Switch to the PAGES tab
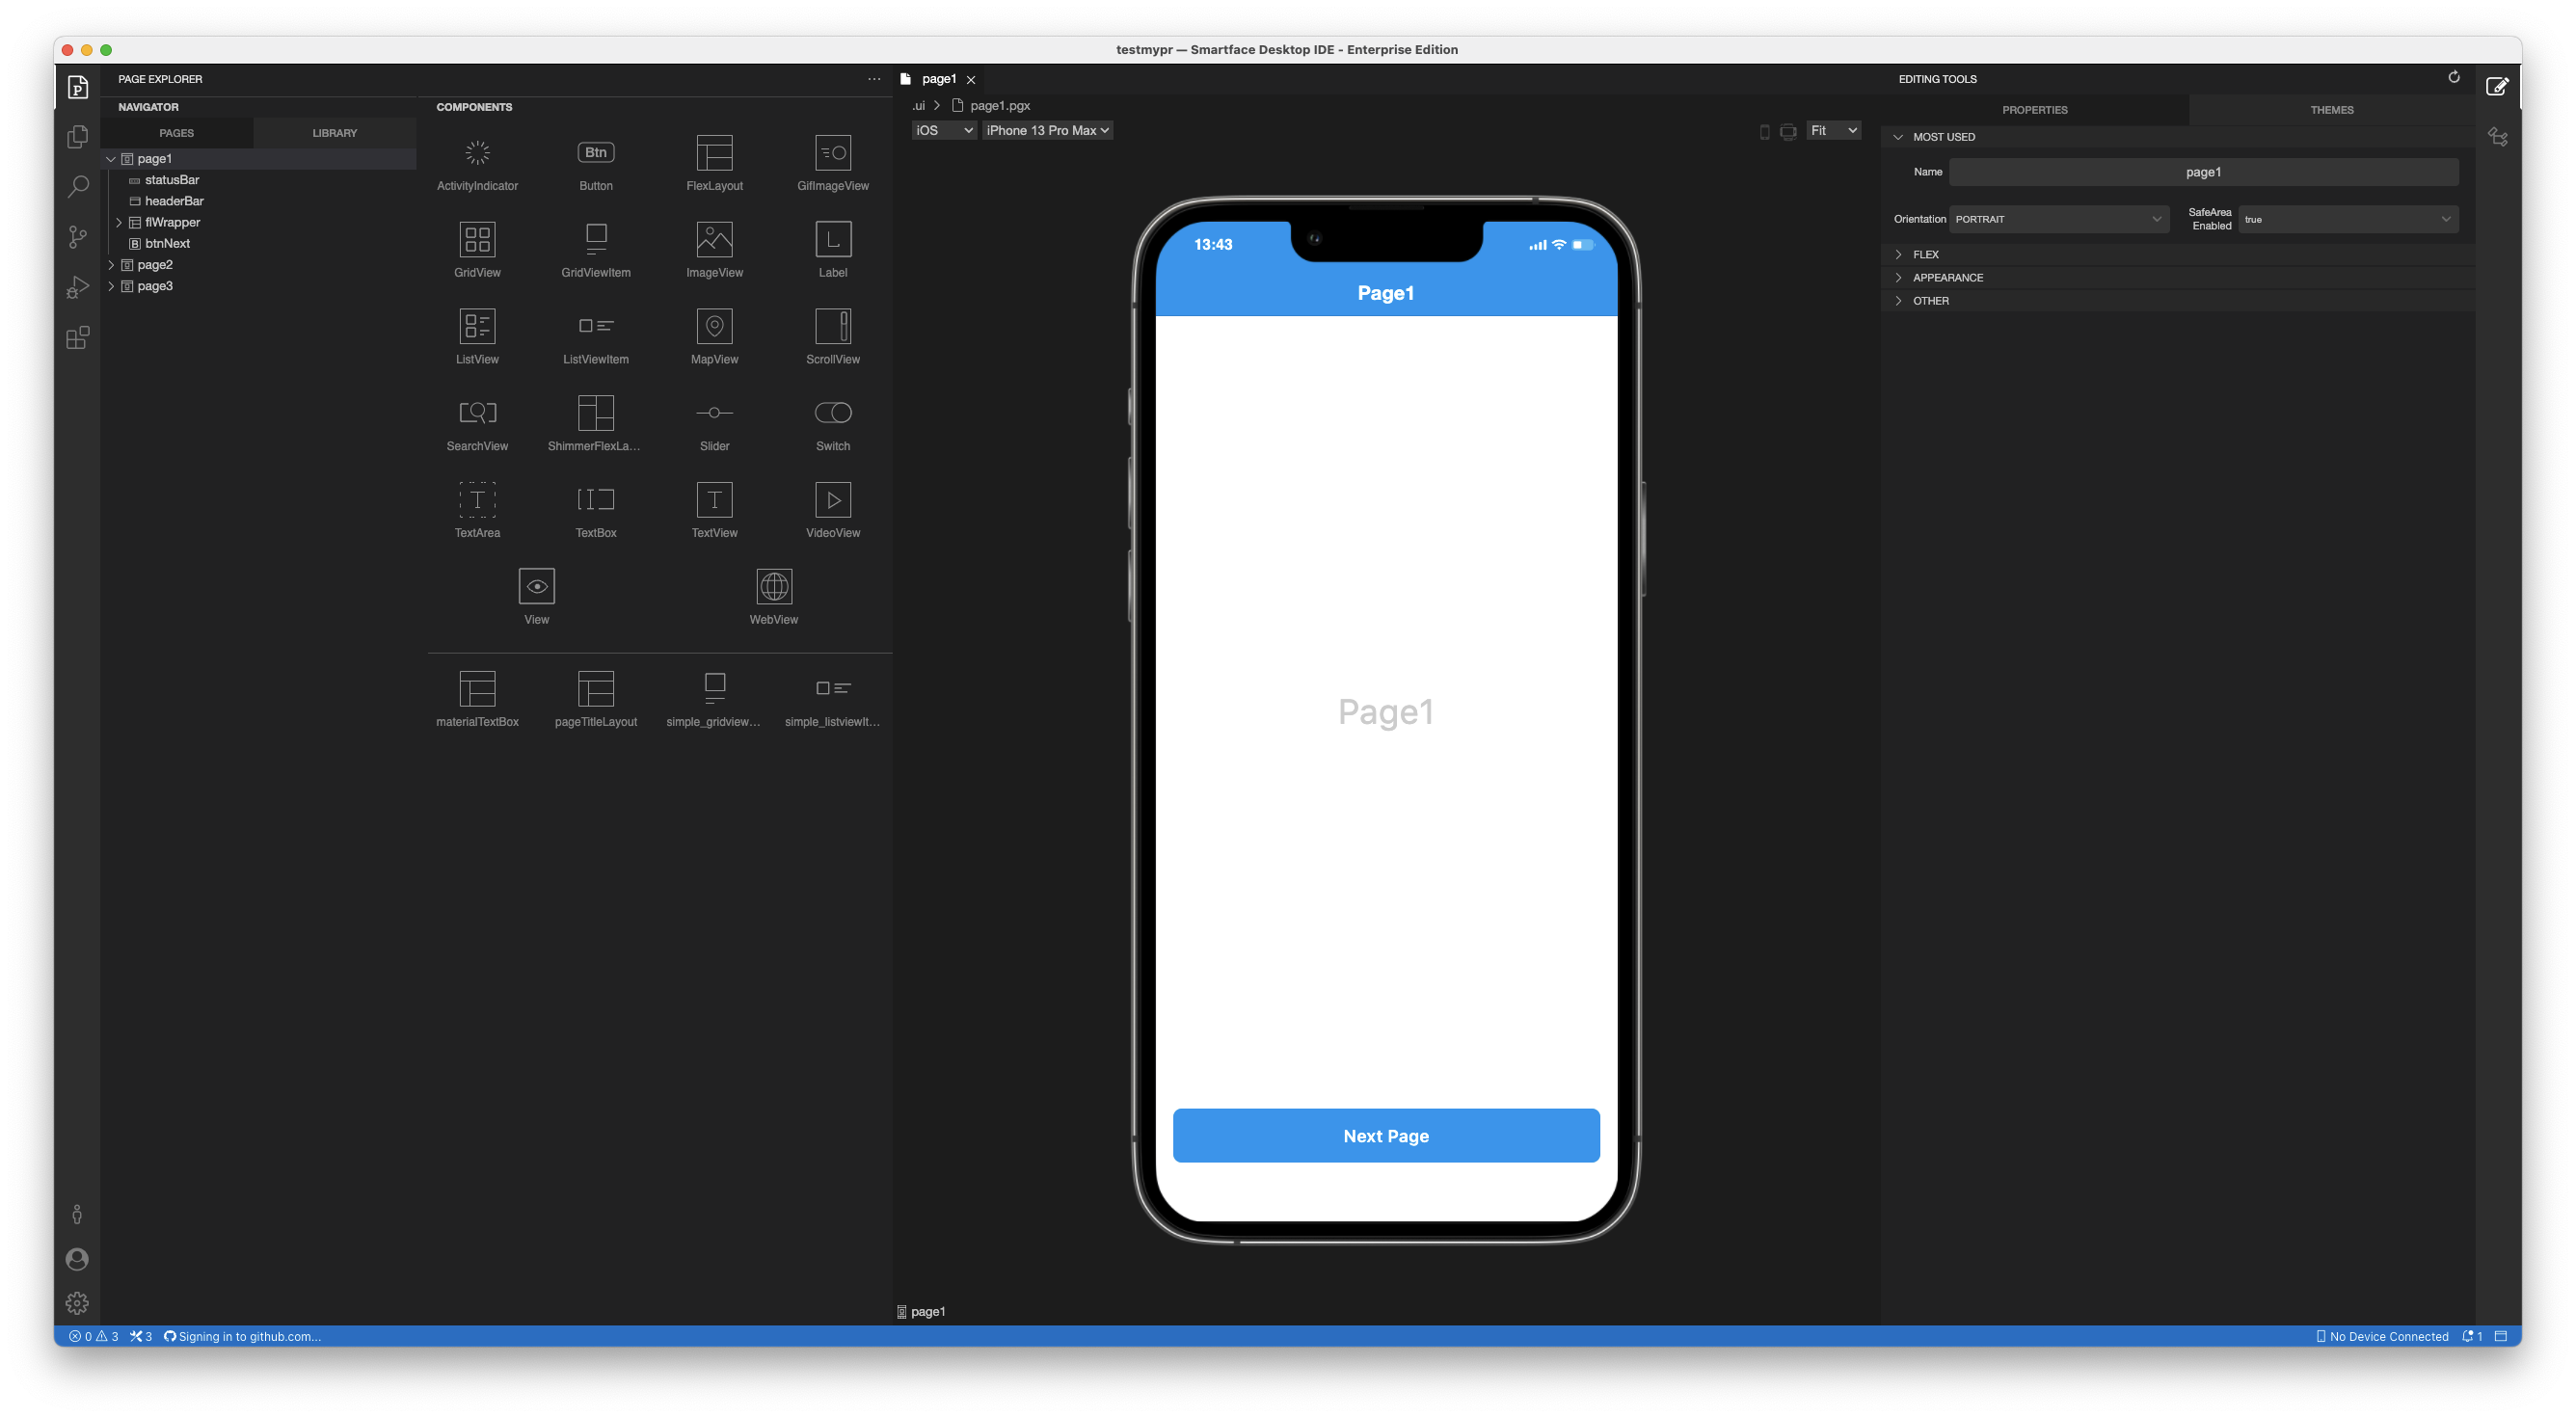The height and width of the screenshot is (1418, 2576). tap(177, 133)
